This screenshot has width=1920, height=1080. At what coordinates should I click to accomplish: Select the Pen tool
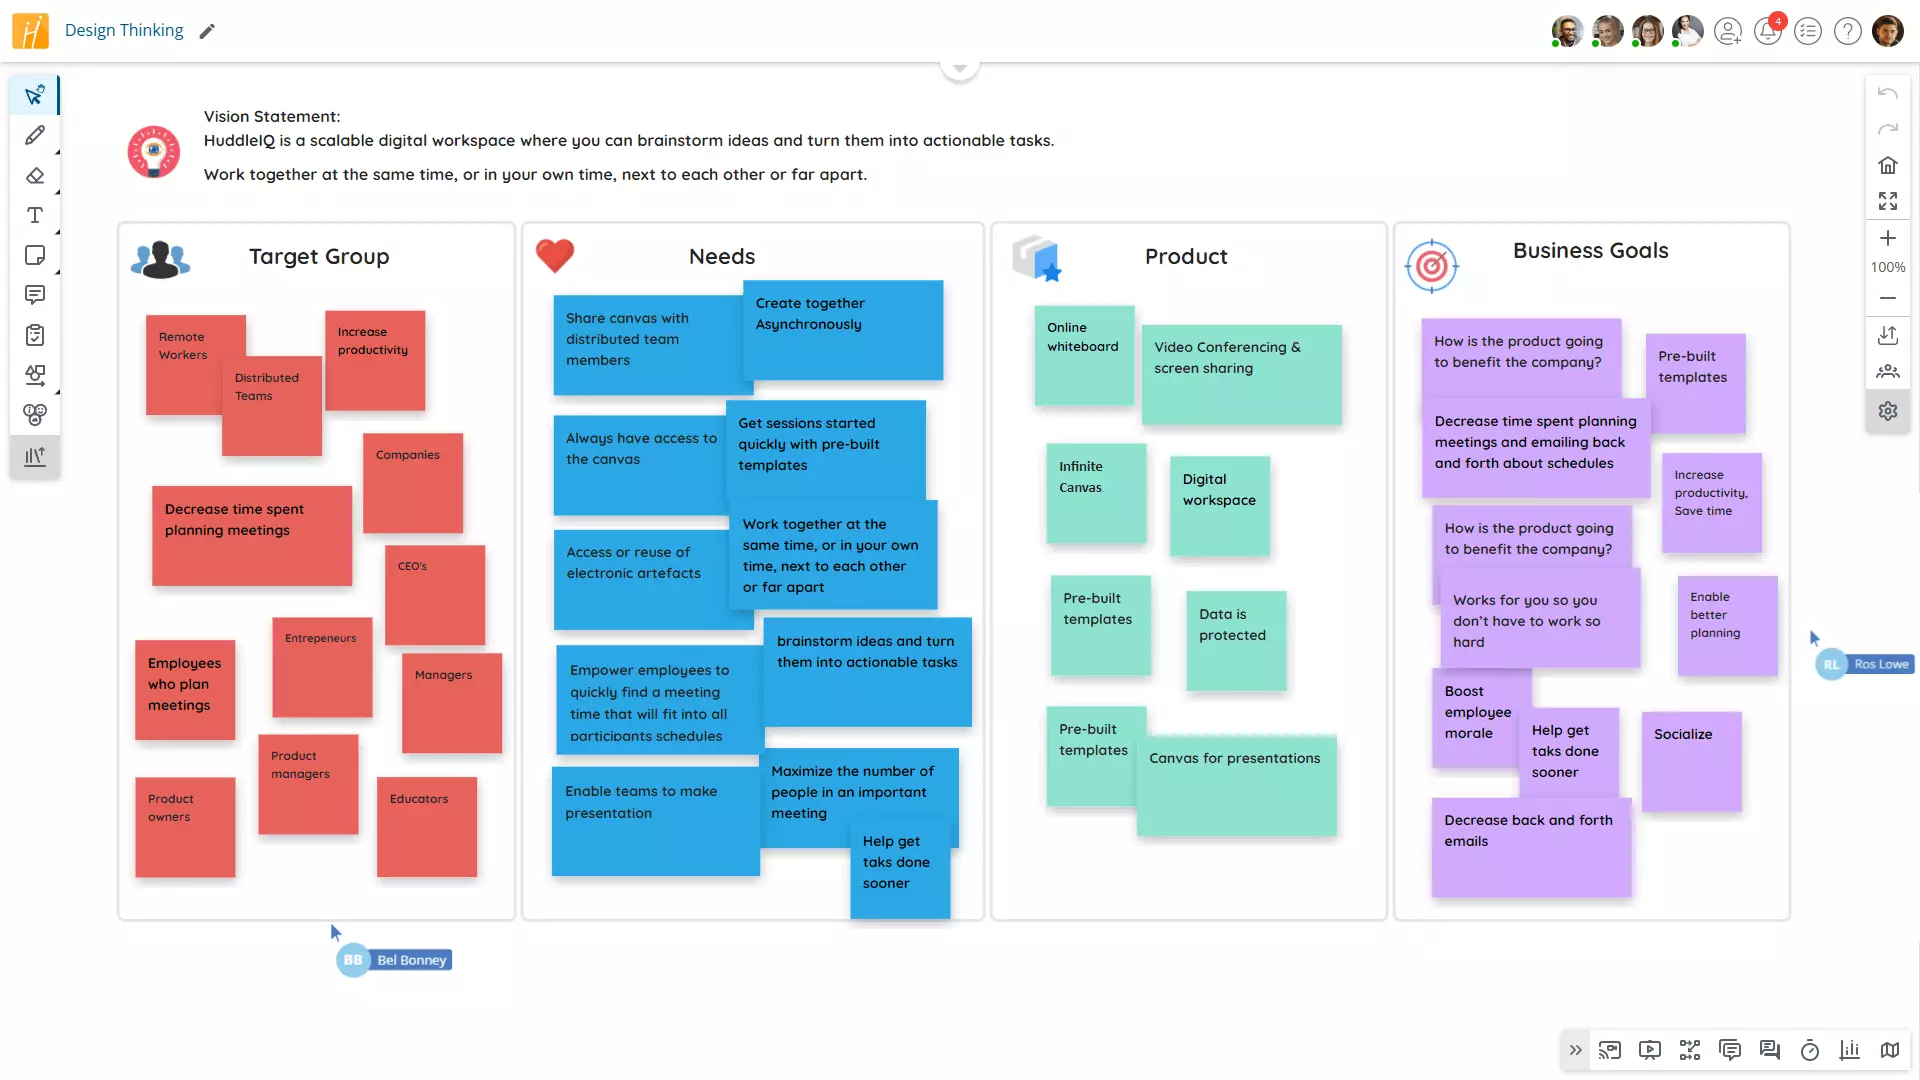tap(35, 135)
